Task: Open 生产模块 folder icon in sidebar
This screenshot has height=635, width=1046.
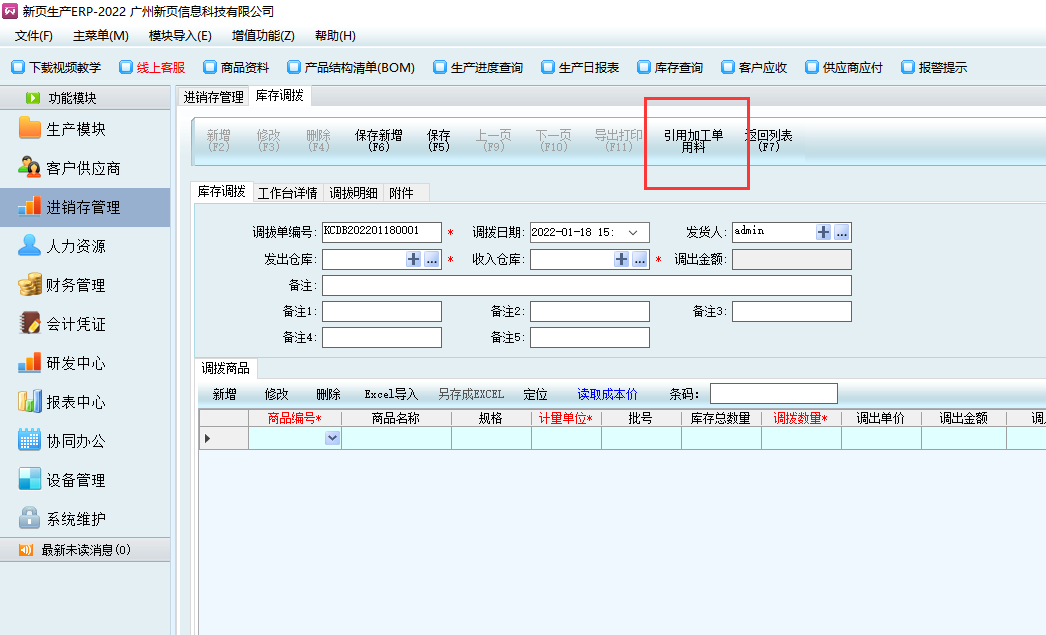Action: click(30, 129)
